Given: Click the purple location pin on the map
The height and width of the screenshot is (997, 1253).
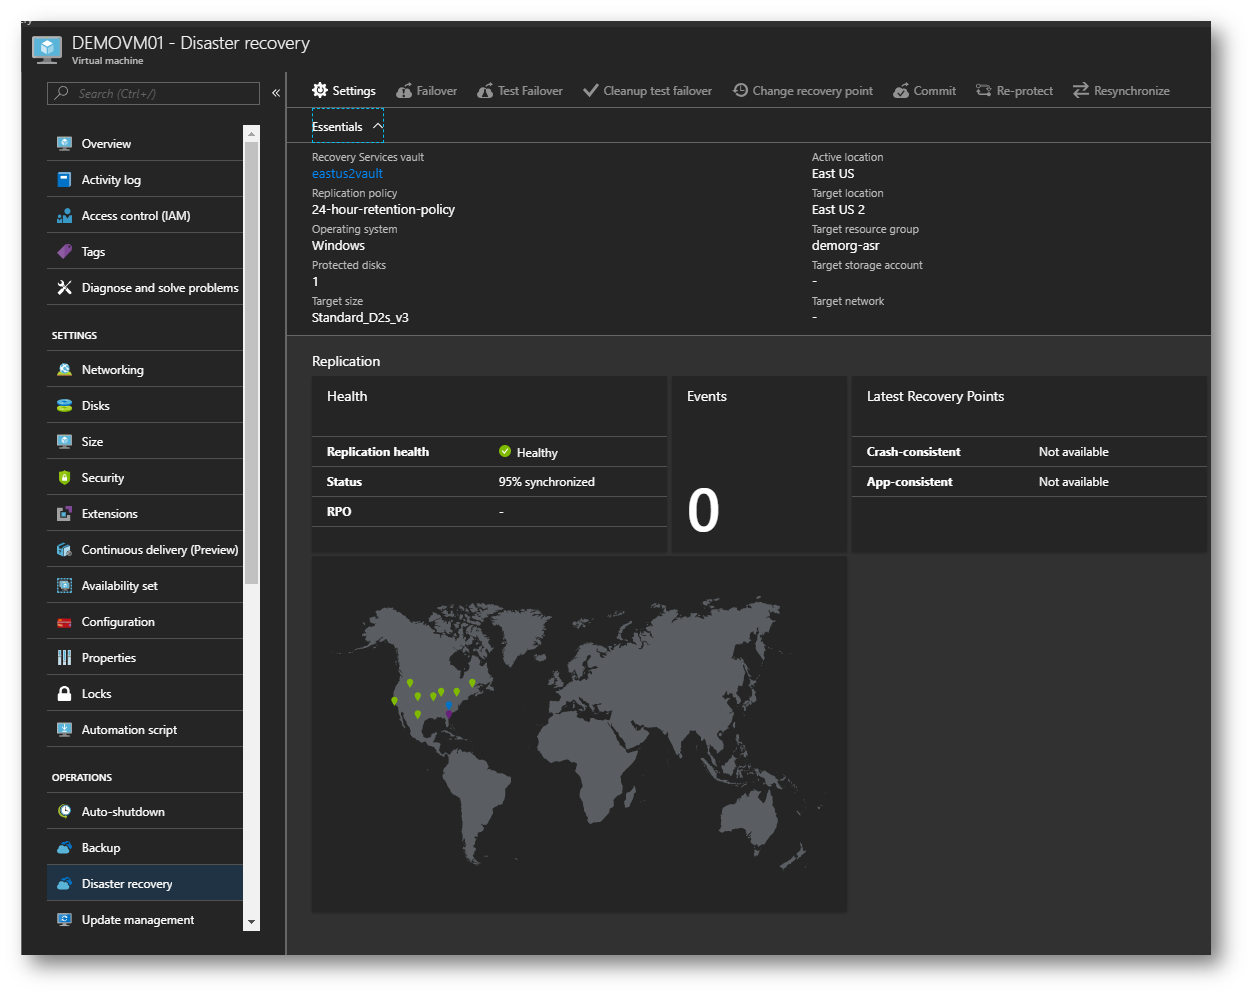Looking at the screenshot, I should [448, 715].
